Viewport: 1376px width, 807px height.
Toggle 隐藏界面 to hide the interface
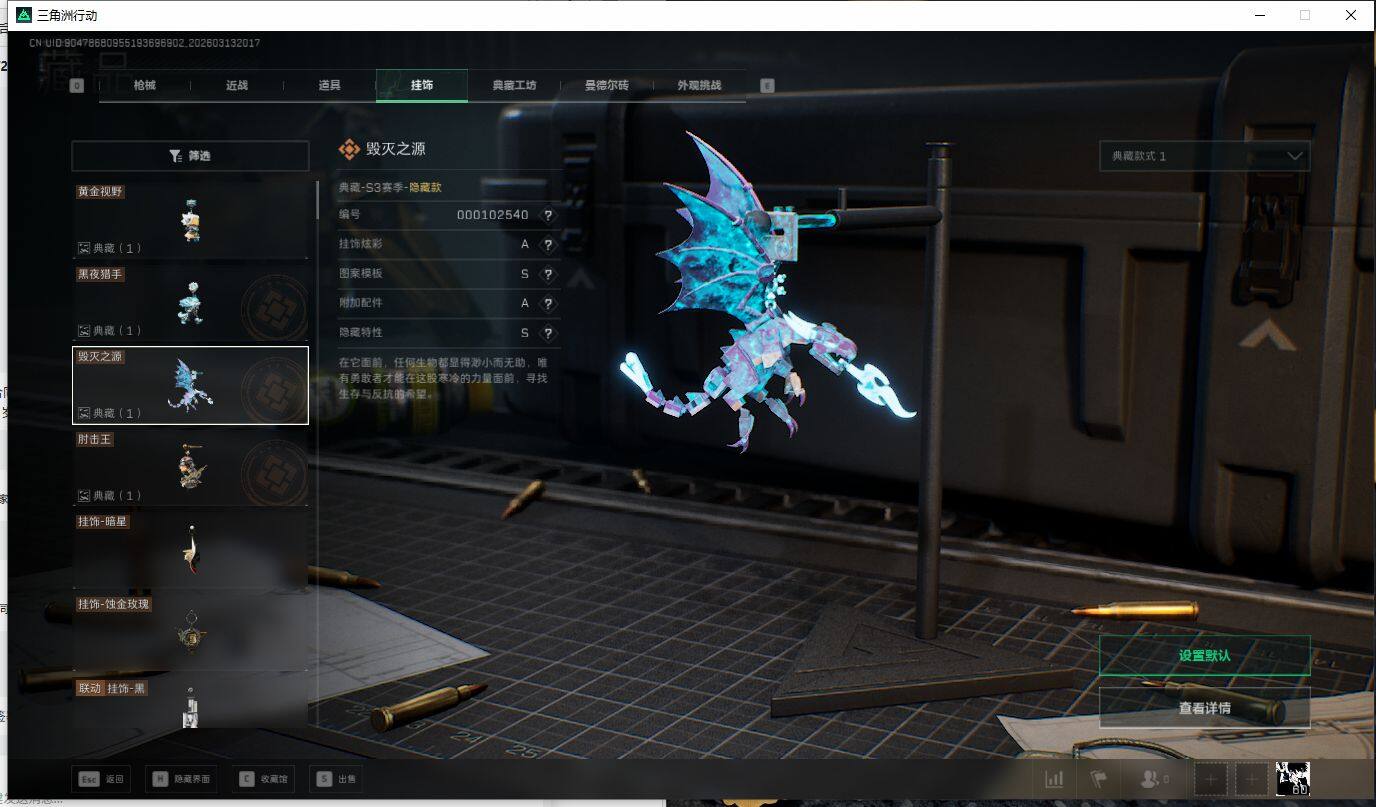click(182, 779)
